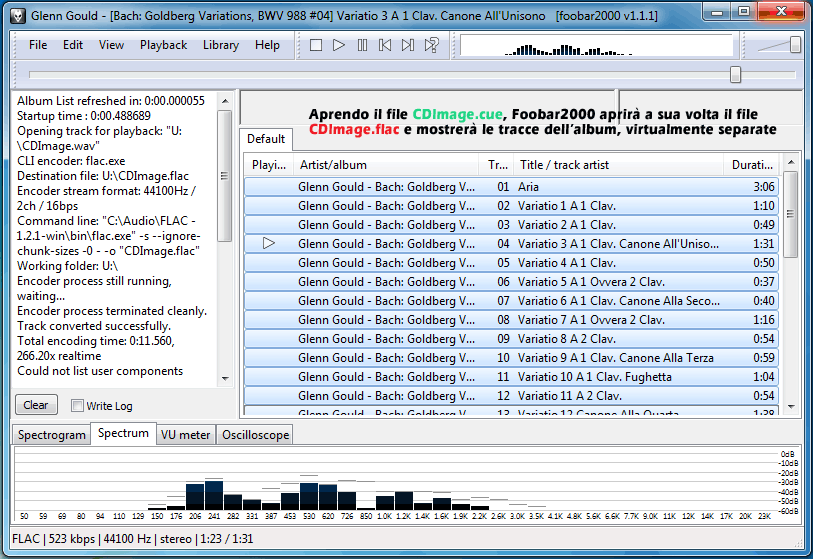Select track 08 Variatio 7 Ovvera 2 Clav.

coord(511,320)
